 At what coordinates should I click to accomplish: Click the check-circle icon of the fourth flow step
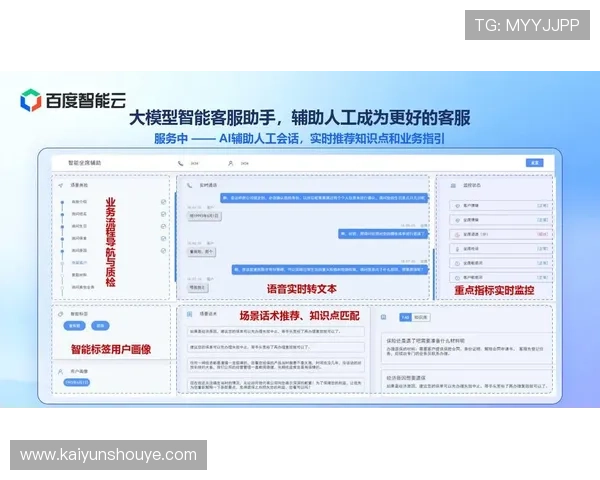(163, 238)
